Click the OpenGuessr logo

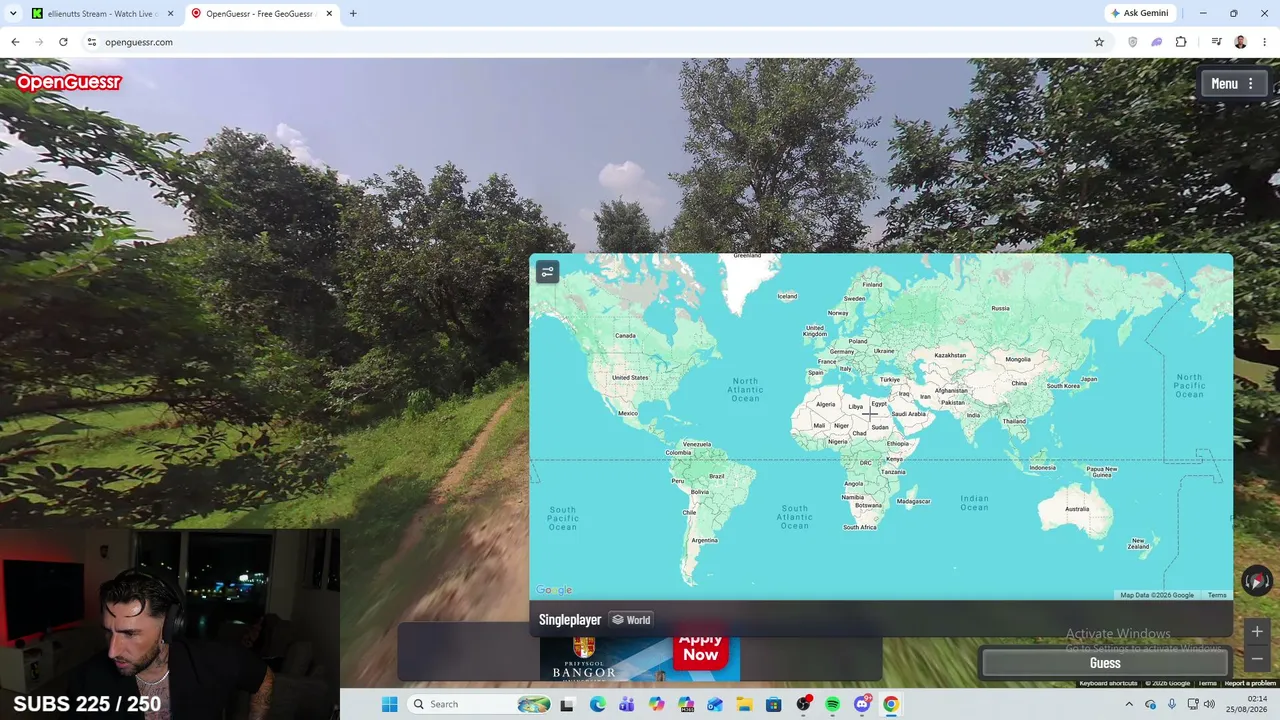pos(69,82)
